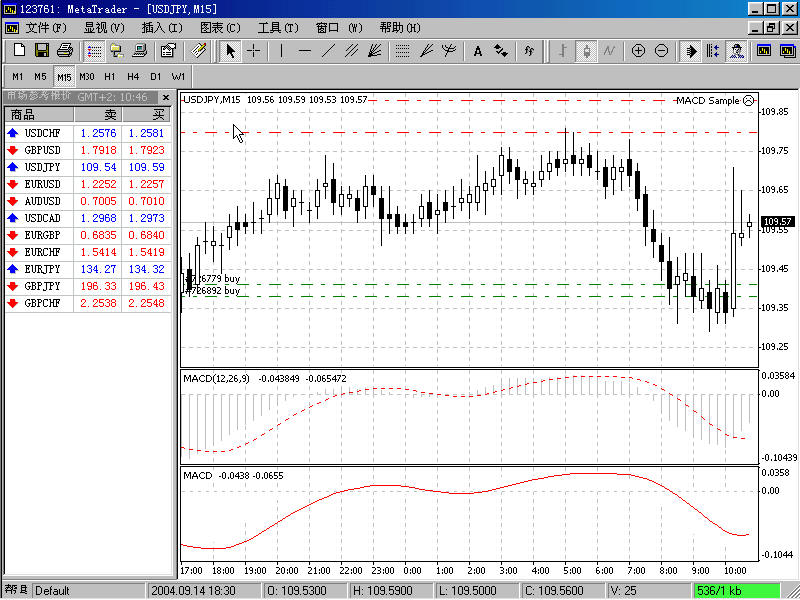The height and width of the screenshot is (600, 800).
Task: Select the M15 timeframe button
Action: (x=64, y=77)
